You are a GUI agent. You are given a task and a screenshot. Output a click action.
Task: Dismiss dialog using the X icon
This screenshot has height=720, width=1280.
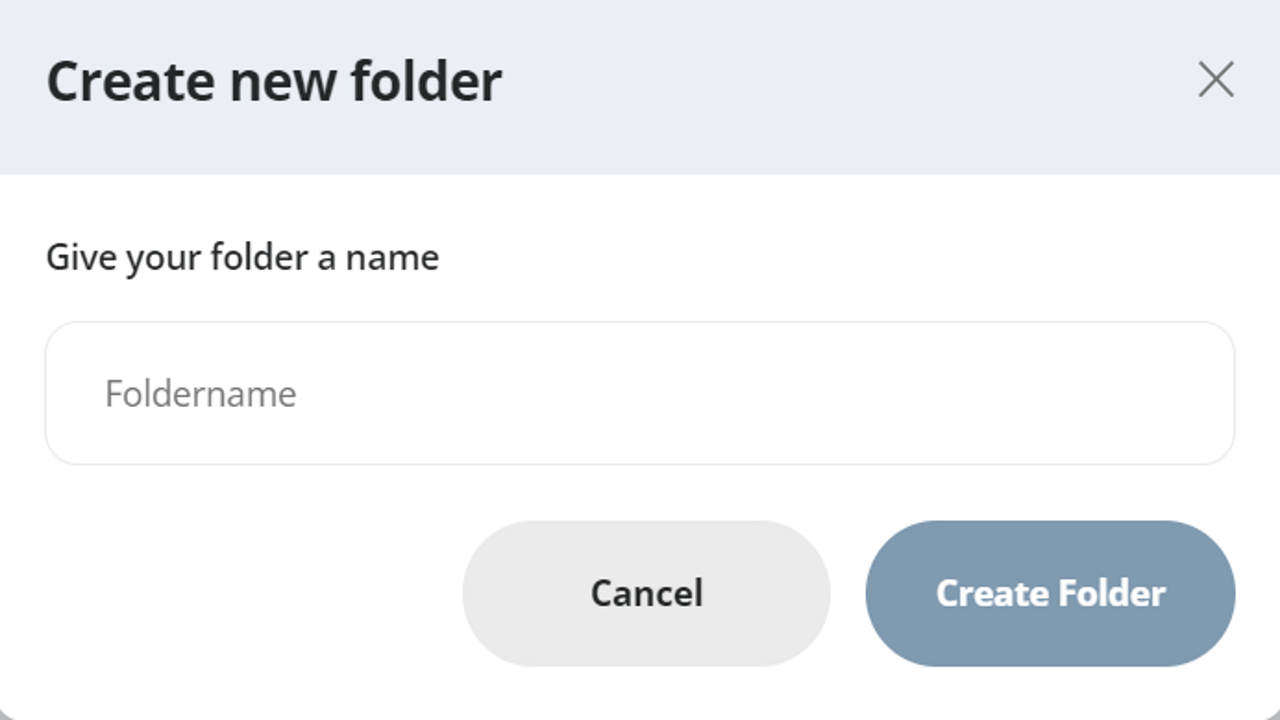click(x=1216, y=80)
